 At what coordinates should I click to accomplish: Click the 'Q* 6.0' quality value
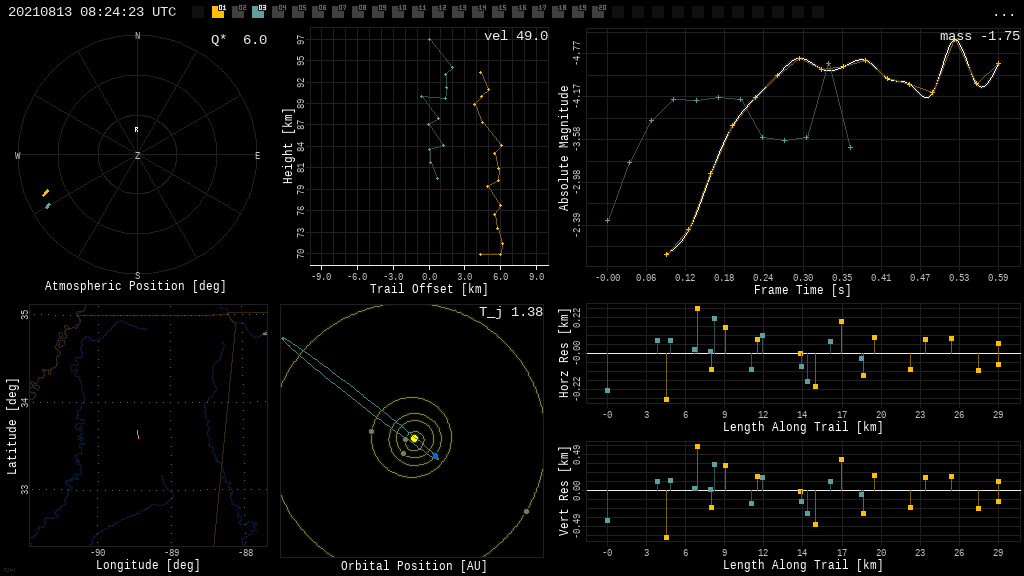pyautogui.click(x=239, y=40)
